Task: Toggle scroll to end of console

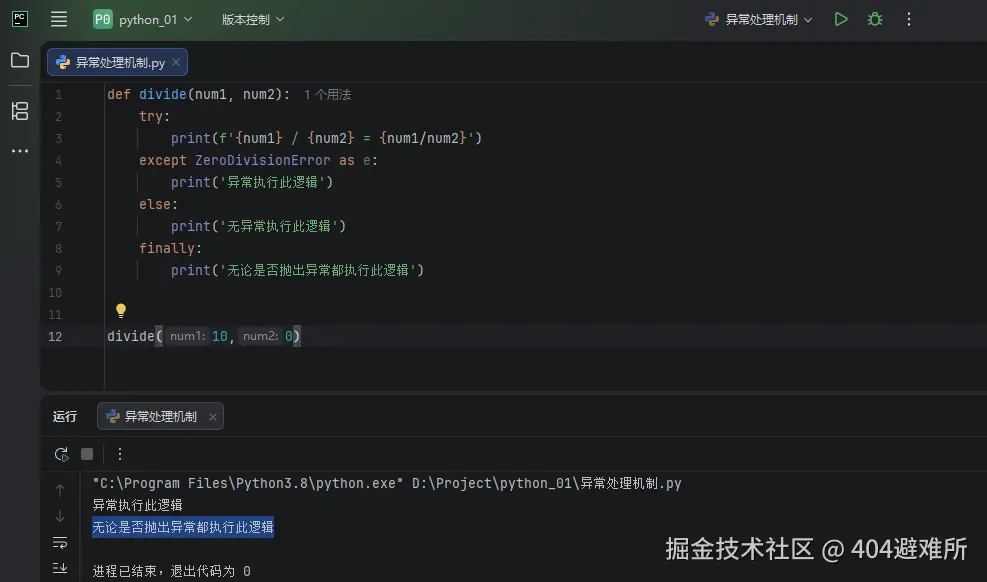Action: (60, 568)
